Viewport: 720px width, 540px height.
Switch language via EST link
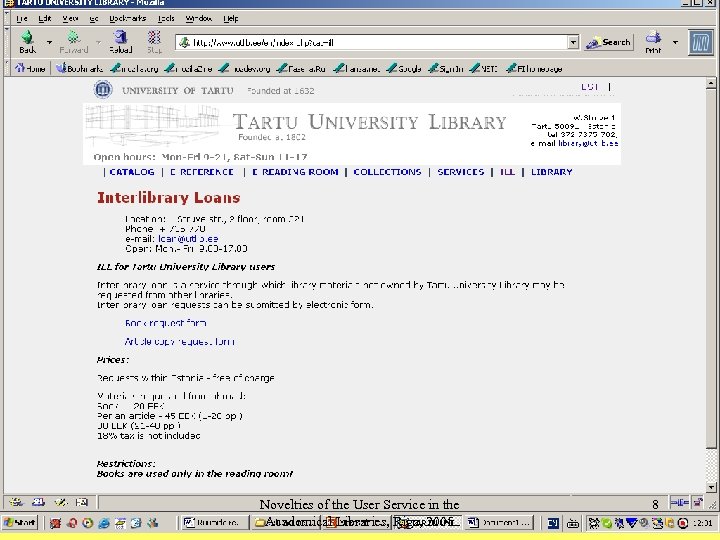click(590, 87)
